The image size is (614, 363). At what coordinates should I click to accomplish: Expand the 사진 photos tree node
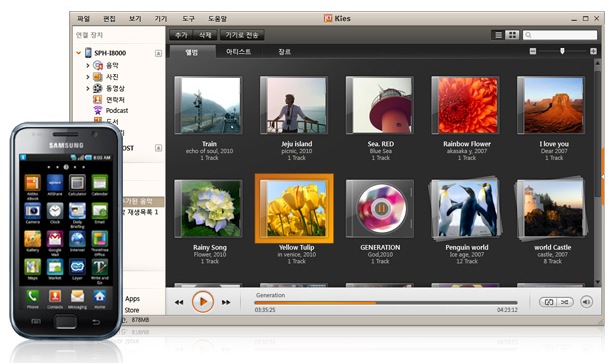tap(88, 77)
